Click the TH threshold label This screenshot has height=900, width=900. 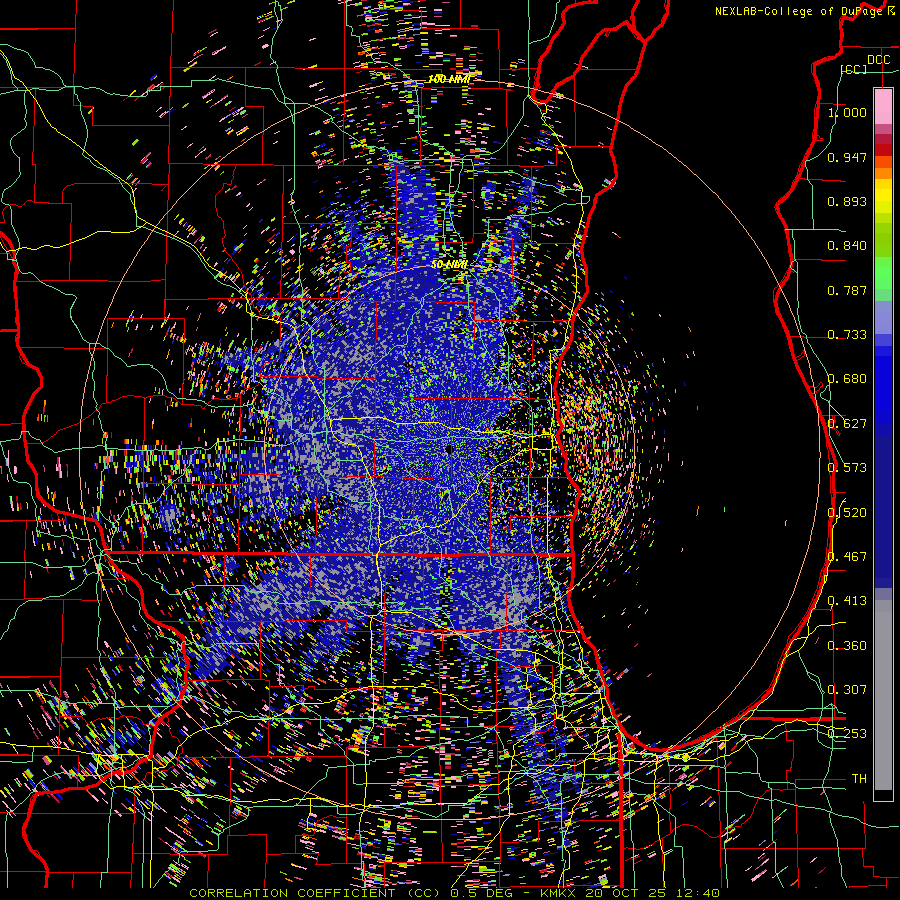point(859,779)
